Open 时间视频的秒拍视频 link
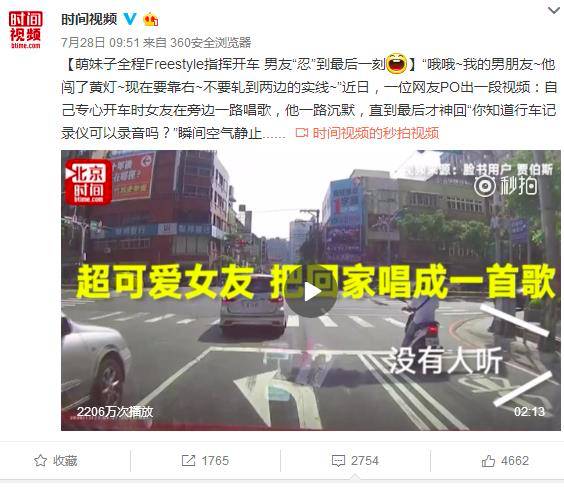The image size is (564, 487). (x=376, y=133)
